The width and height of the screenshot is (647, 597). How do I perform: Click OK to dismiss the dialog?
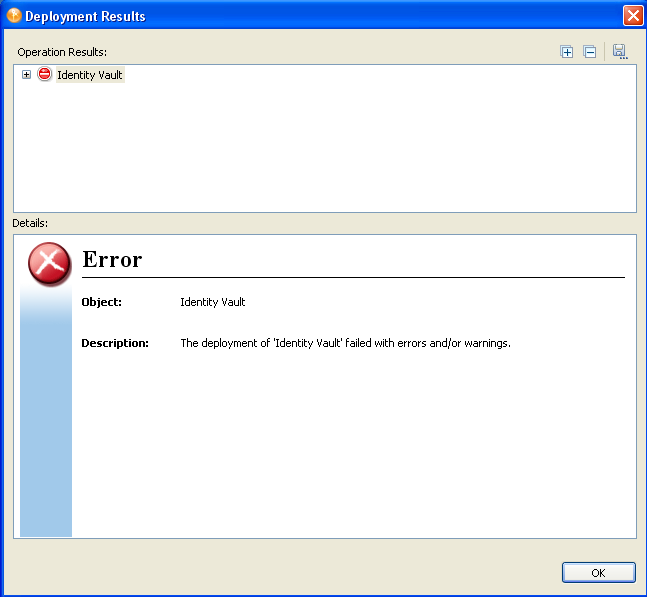tap(598, 573)
